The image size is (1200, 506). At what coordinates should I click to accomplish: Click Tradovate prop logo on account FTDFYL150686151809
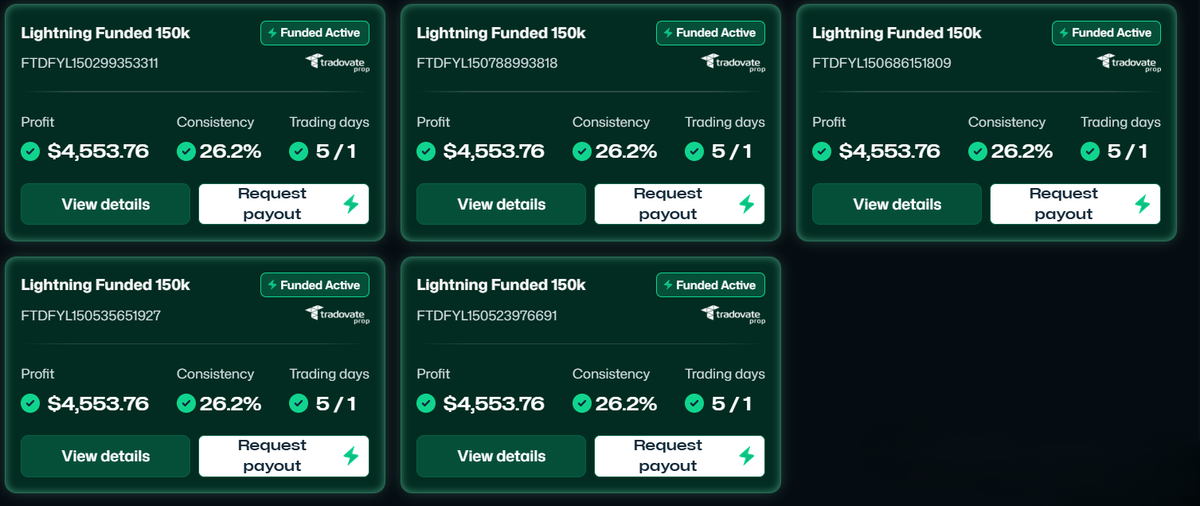click(1130, 63)
